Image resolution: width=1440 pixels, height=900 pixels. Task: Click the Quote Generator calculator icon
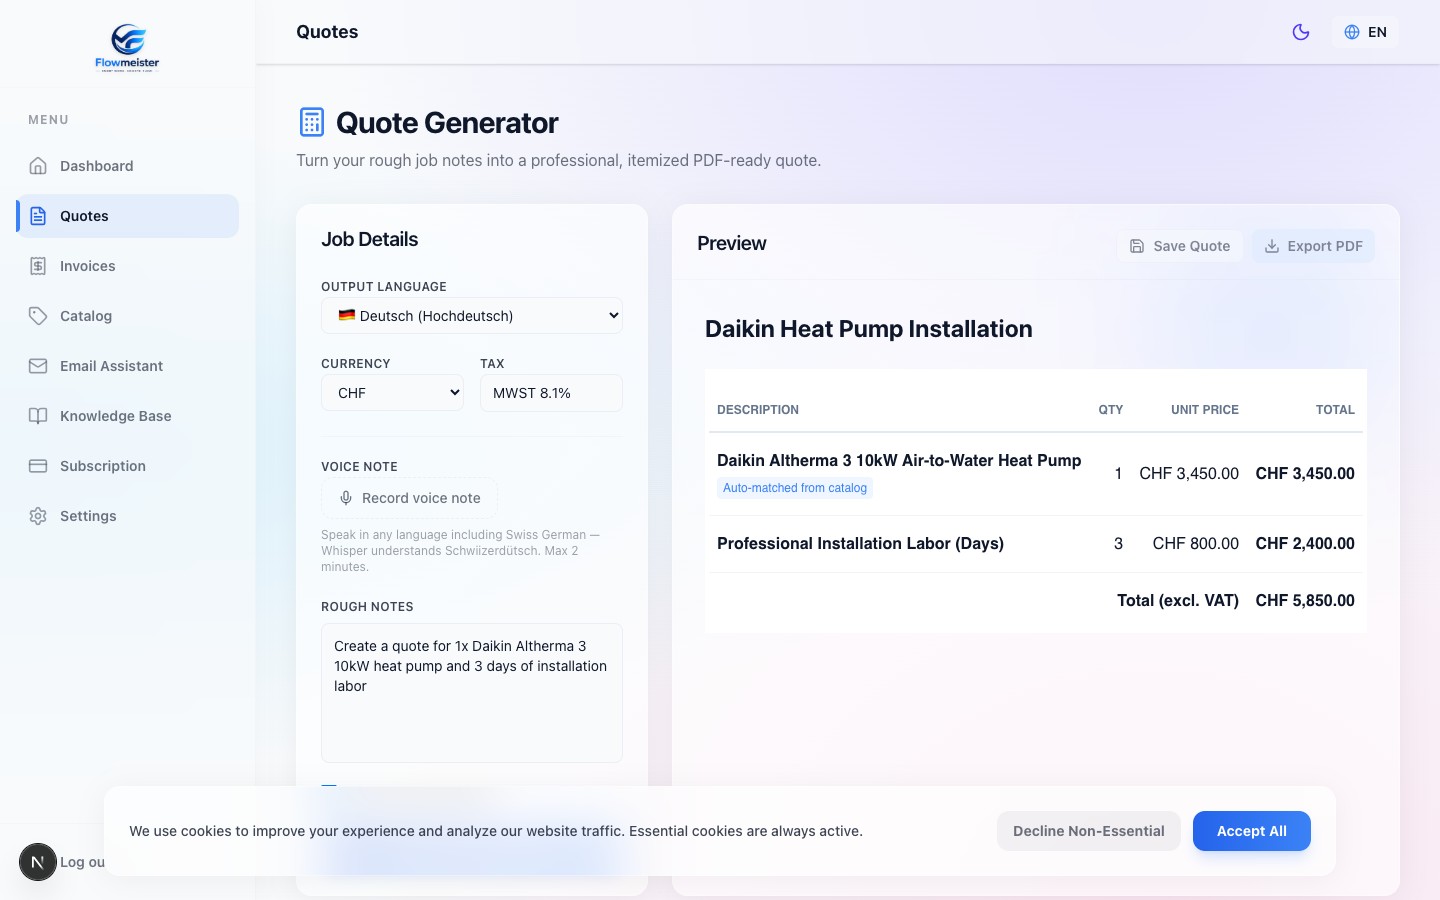pos(312,122)
